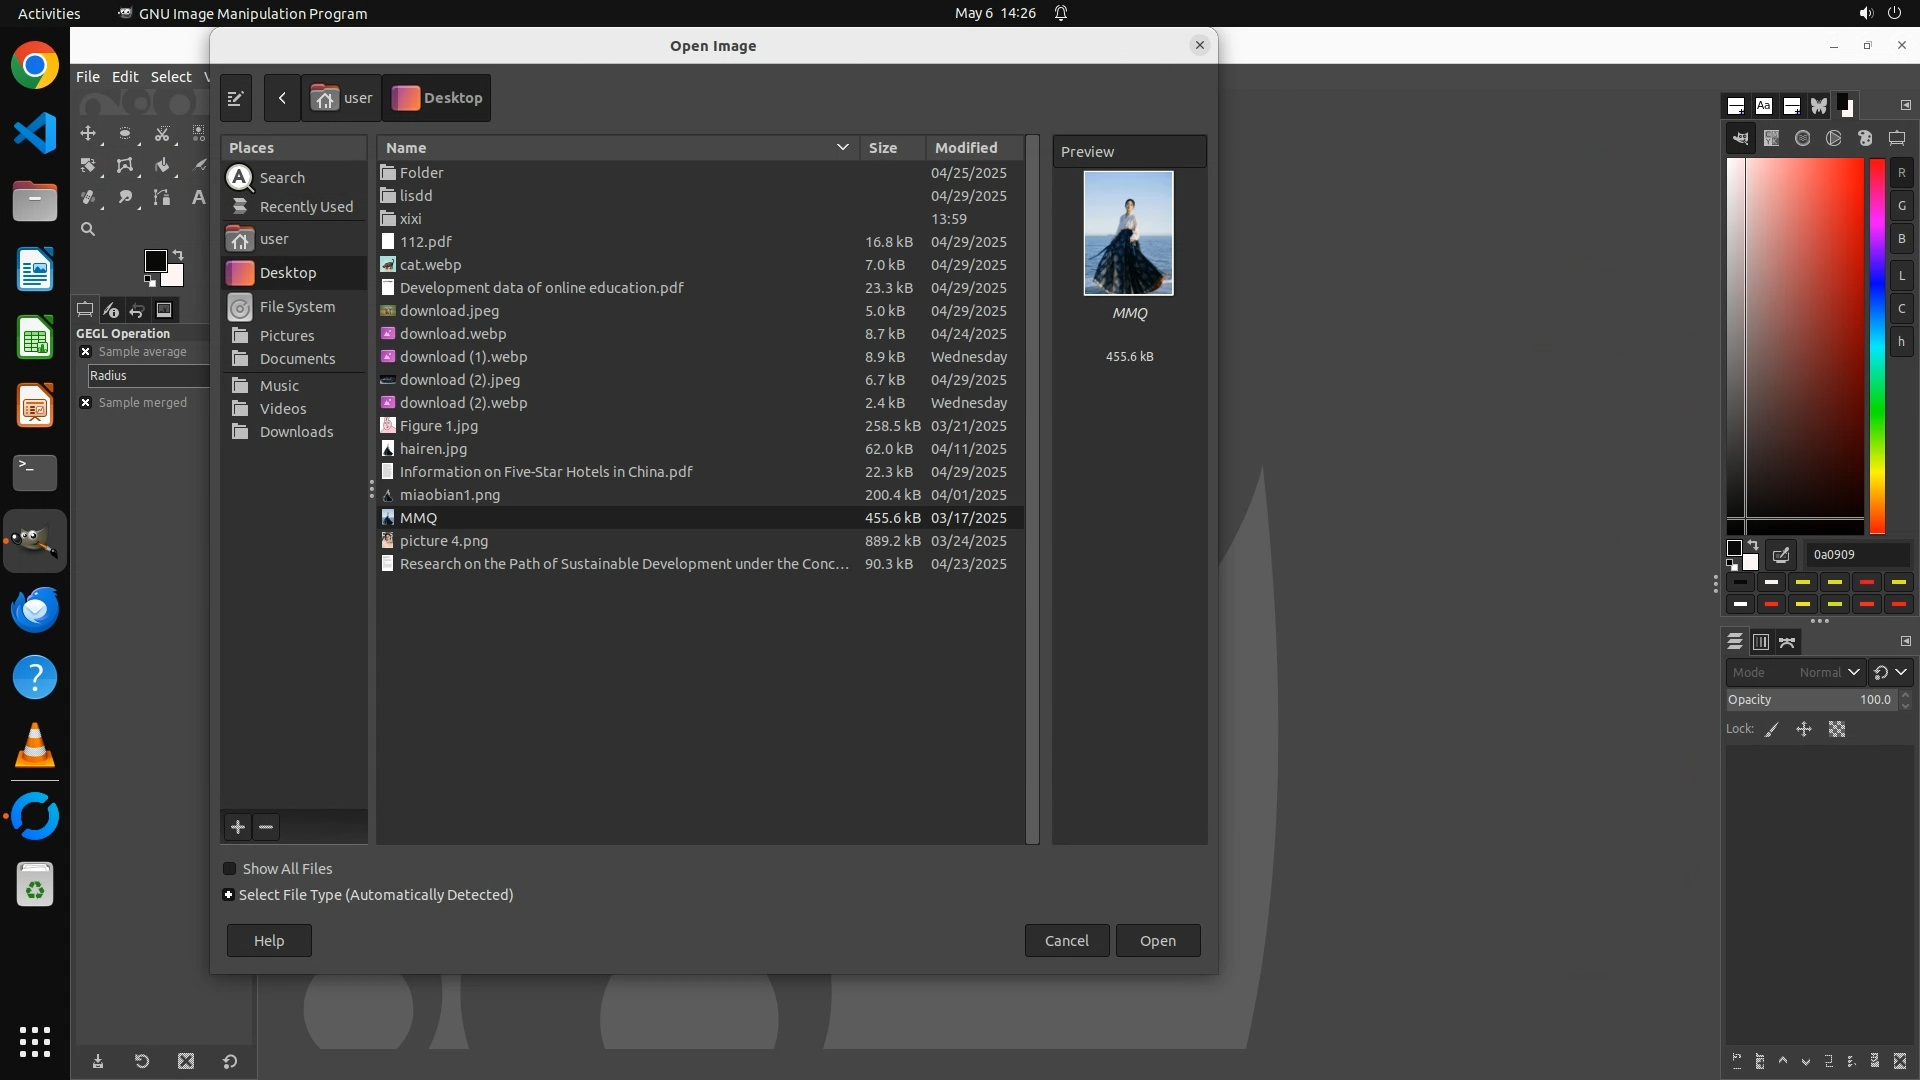1920x1080 pixels.
Task: Click the Open button
Action: 1157,941
